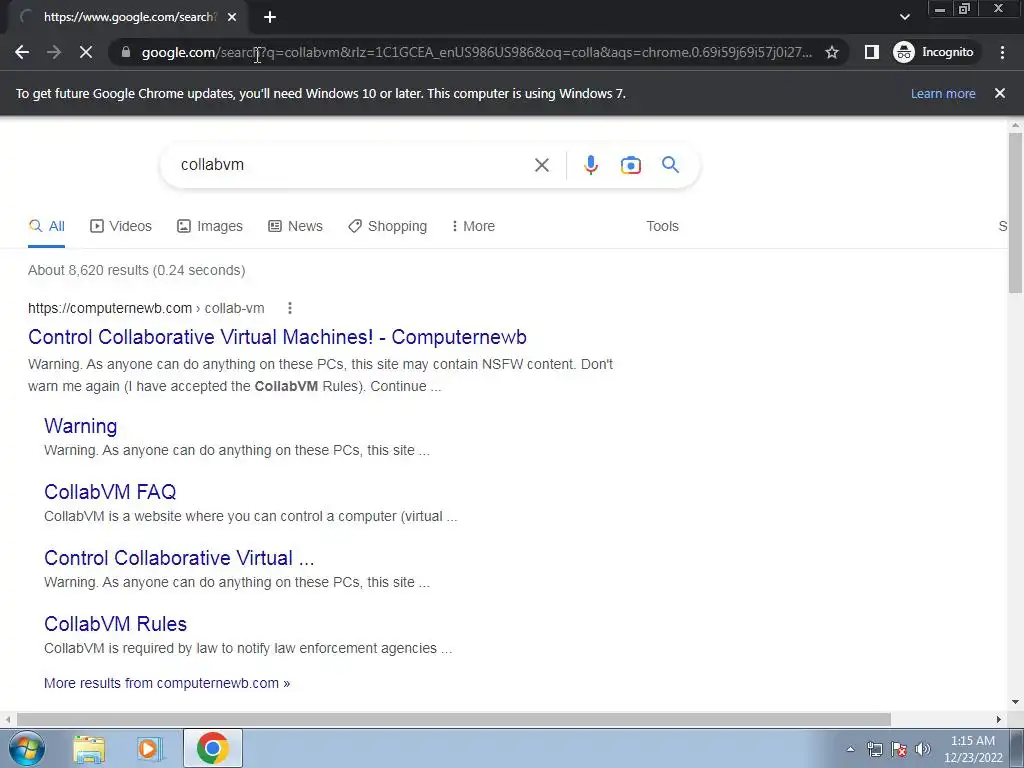Open the taskbar clock showing 1:15 AM
Viewport: 1024px width, 768px height.
pyautogui.click(x=973, y=749)
